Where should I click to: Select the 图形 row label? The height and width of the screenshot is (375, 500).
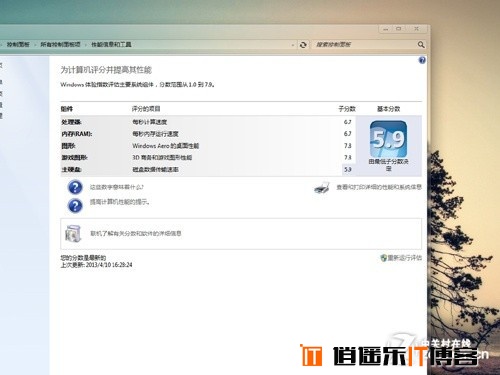pyautogui.click(x=68, y=146)
